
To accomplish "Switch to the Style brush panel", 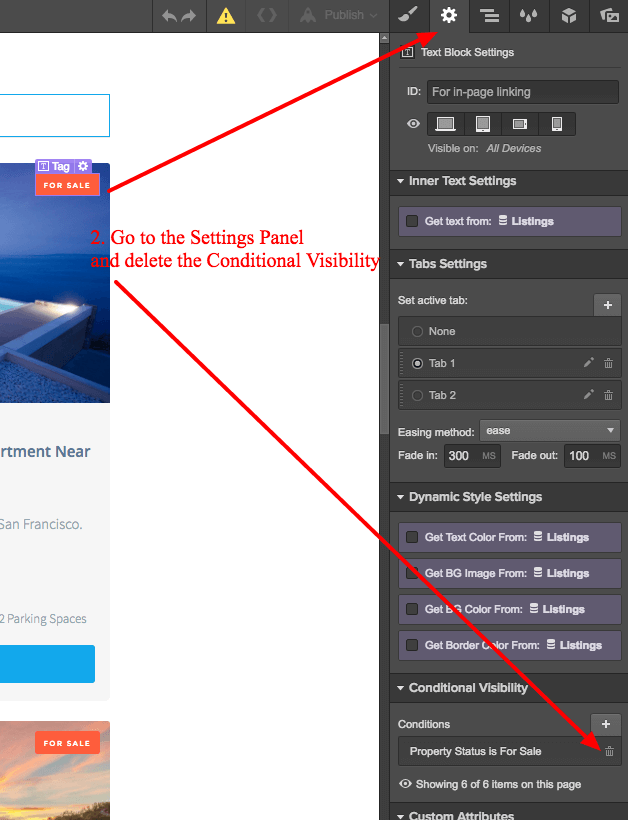I will [x=408, y=15].
